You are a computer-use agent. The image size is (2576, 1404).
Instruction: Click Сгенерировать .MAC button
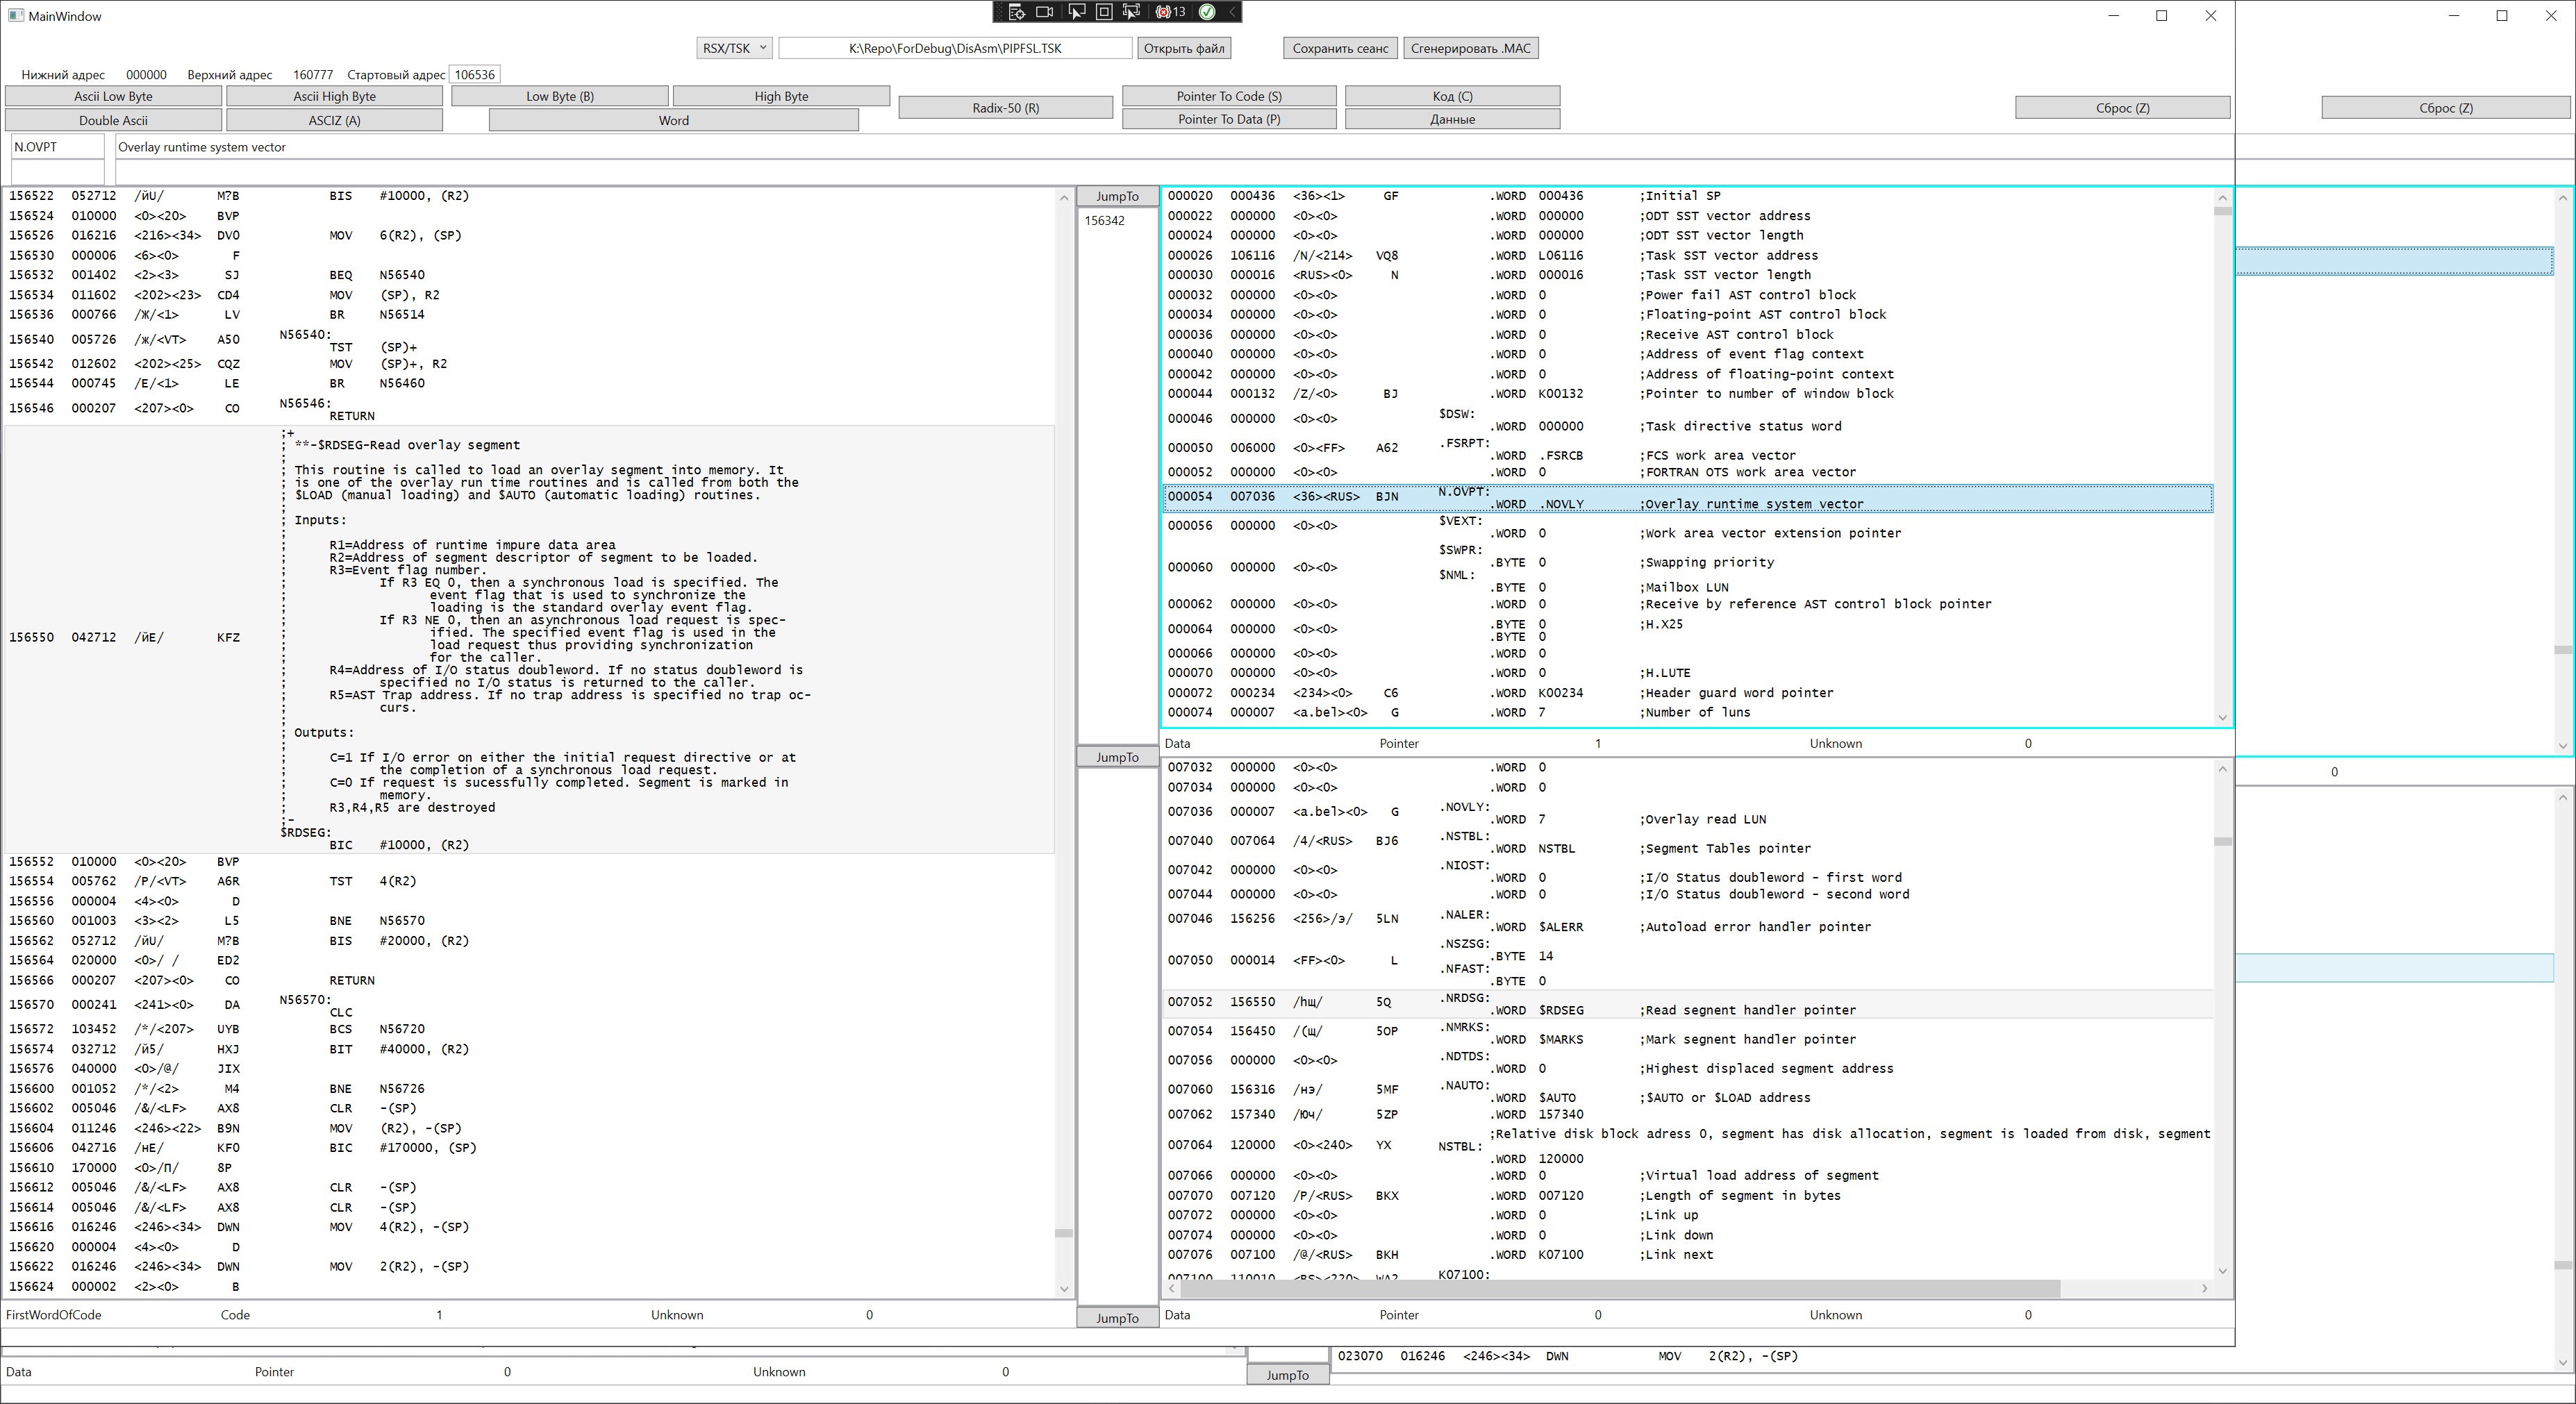(x=1470, y=48)
